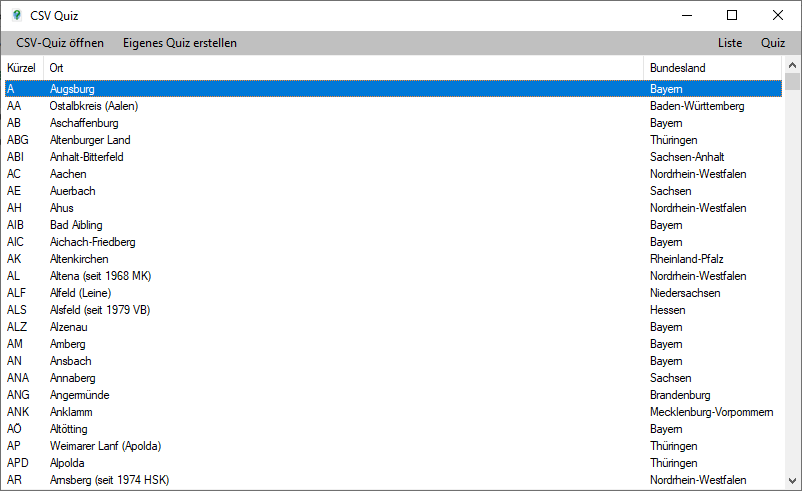Open the Eigenes Quiz erstellen menu
The width and height of the screenshot is (802, 491).
coord(180,43)
